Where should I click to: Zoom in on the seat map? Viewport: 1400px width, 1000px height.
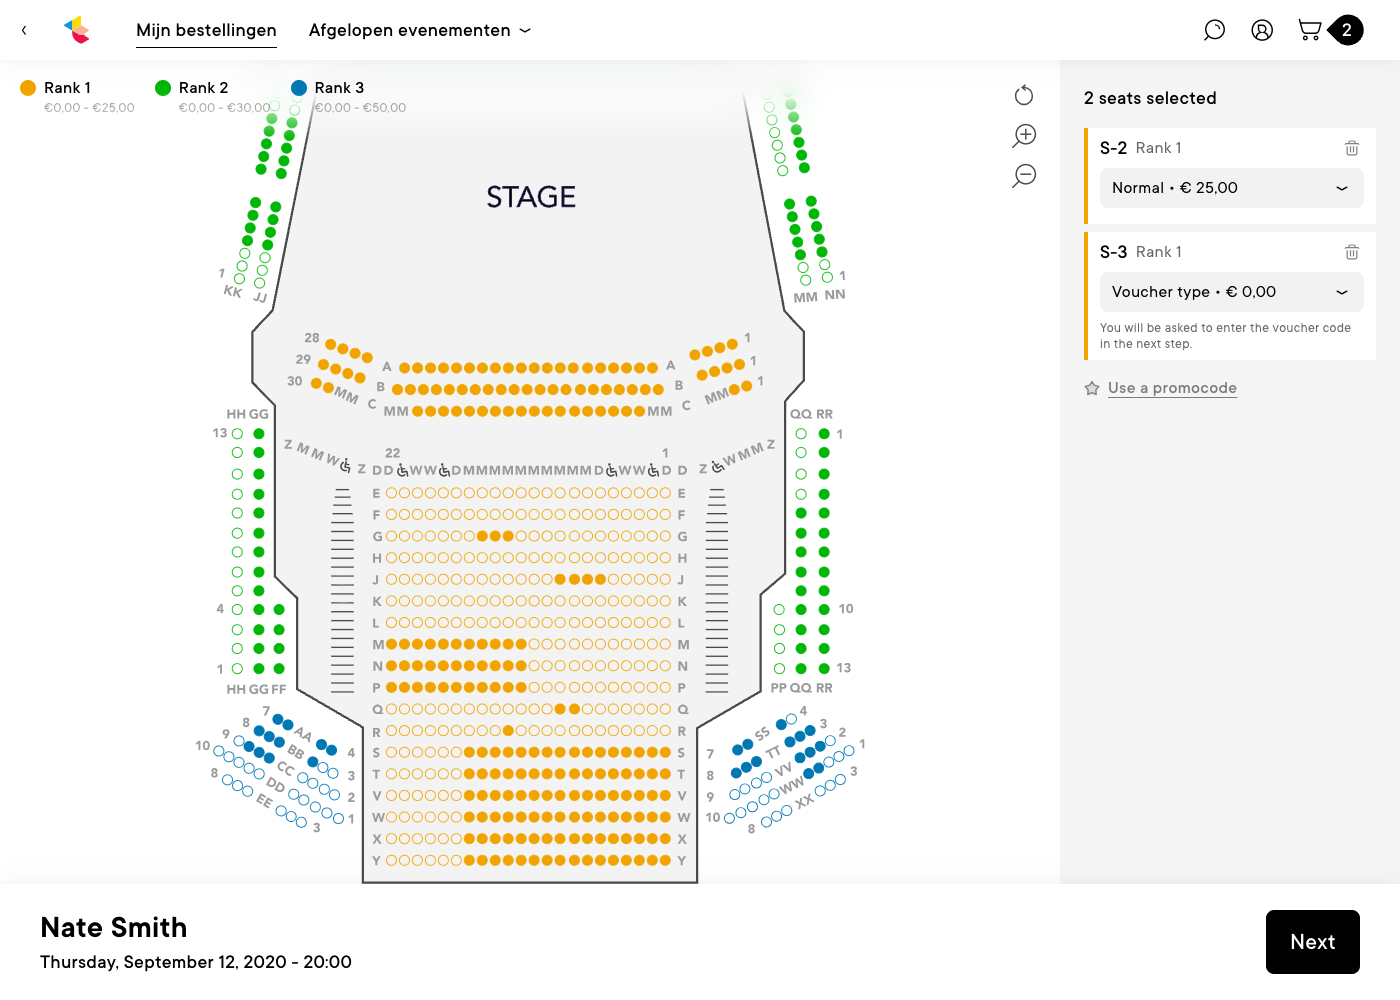click(x=1024, y=135)
